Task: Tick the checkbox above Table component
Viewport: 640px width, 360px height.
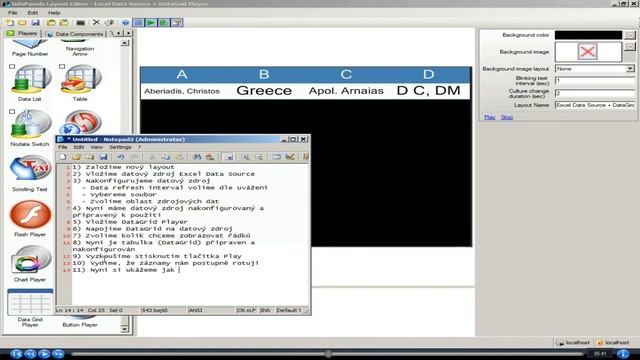Action: [62, 67]
